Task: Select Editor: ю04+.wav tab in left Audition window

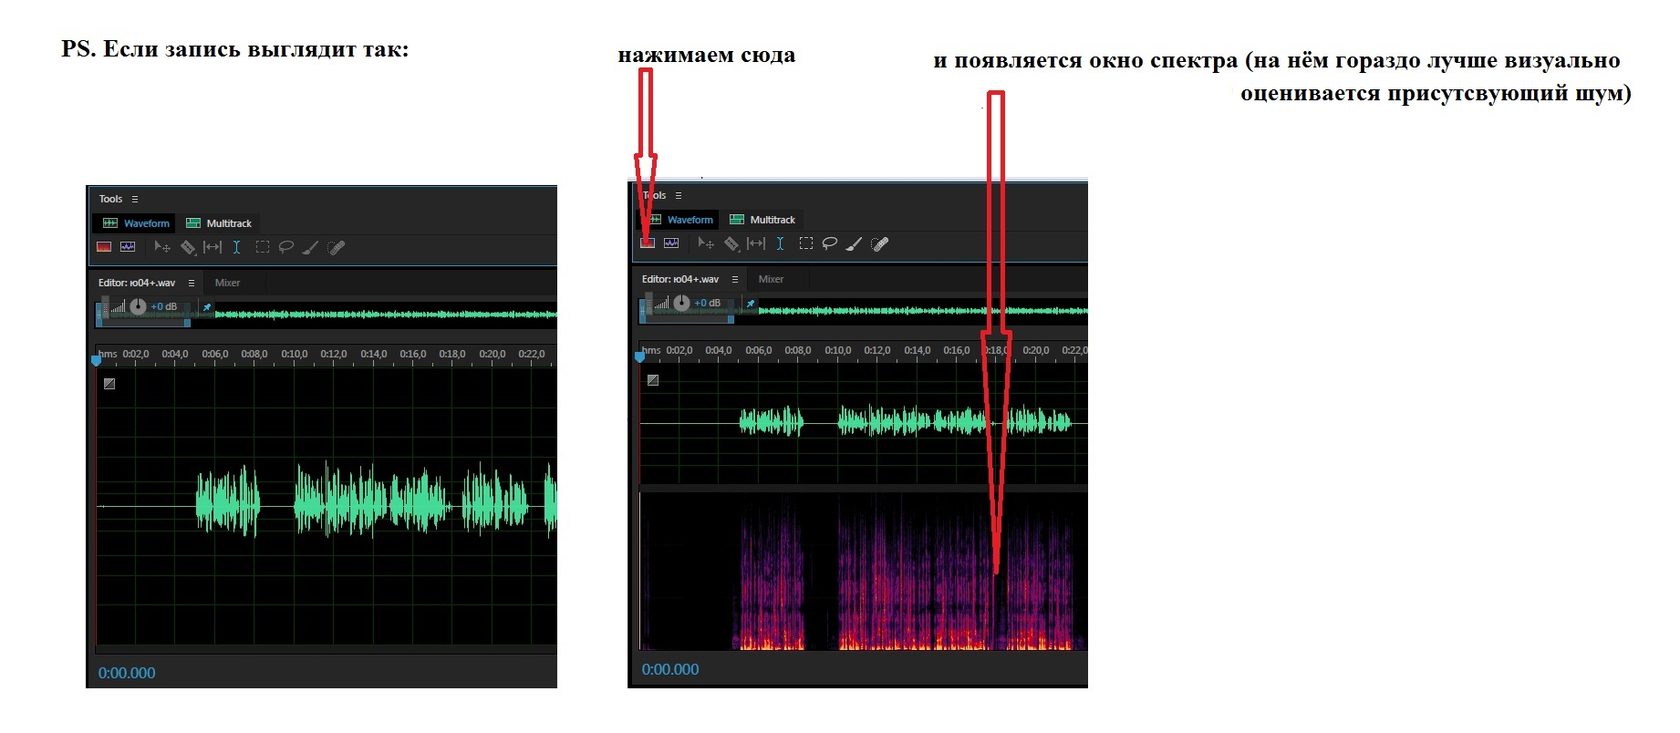Action: [x=137, y=283]
